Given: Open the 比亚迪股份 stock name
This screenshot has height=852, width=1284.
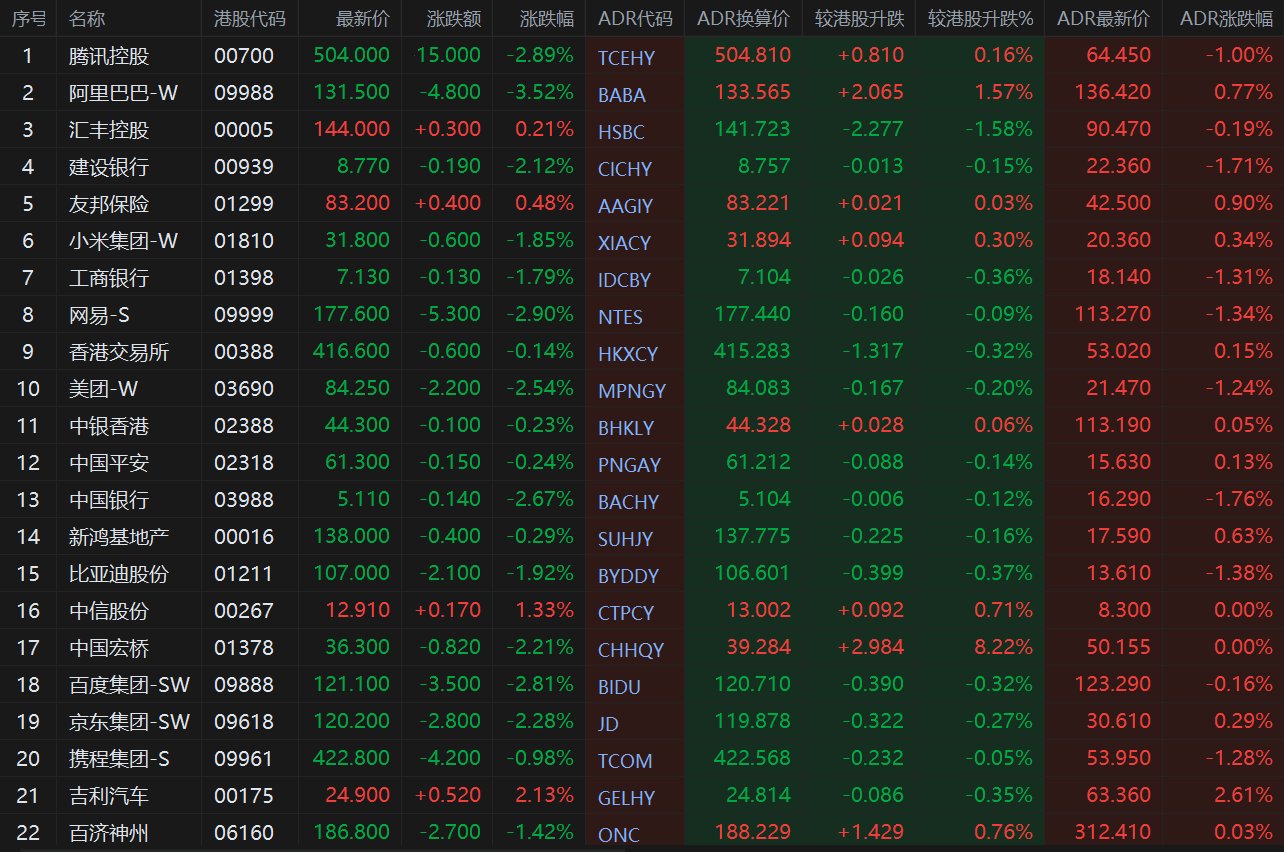Looking at the screenshot, I should 120,573.
